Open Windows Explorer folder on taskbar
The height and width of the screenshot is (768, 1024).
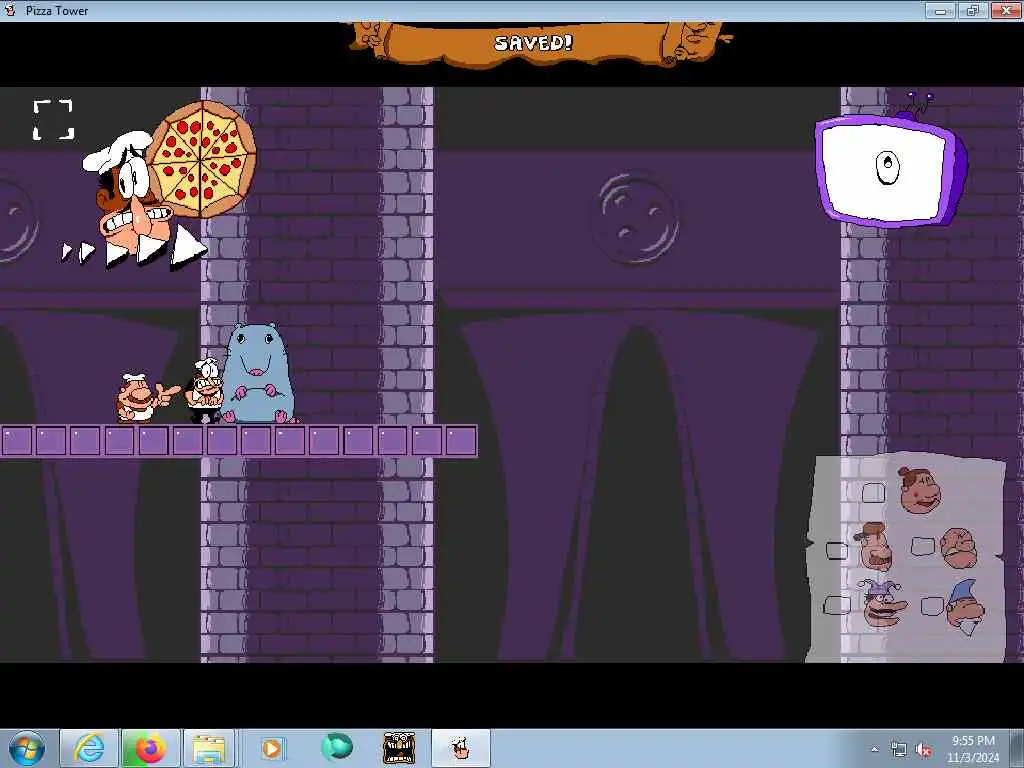pyautogui.click(x=209, y=748)
